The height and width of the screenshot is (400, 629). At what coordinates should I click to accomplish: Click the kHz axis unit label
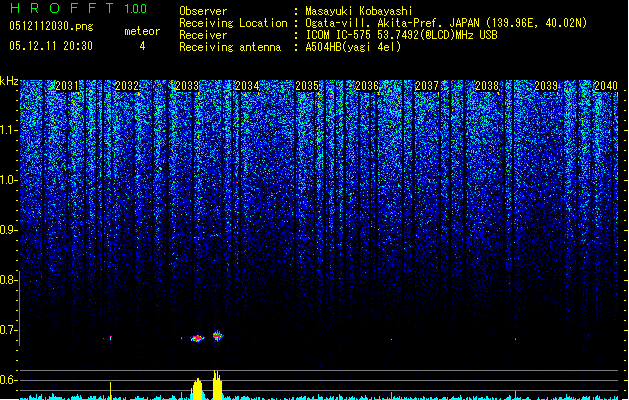(9, 81)
